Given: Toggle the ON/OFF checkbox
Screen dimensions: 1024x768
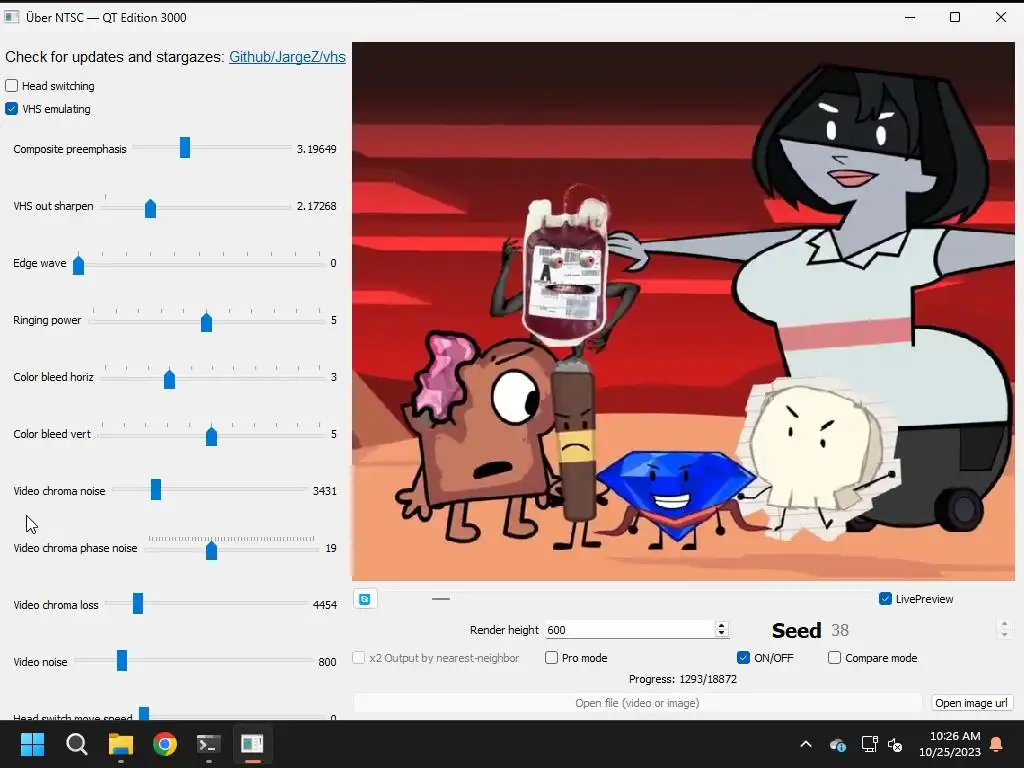Looking at the screenshot, I should 743,658.
